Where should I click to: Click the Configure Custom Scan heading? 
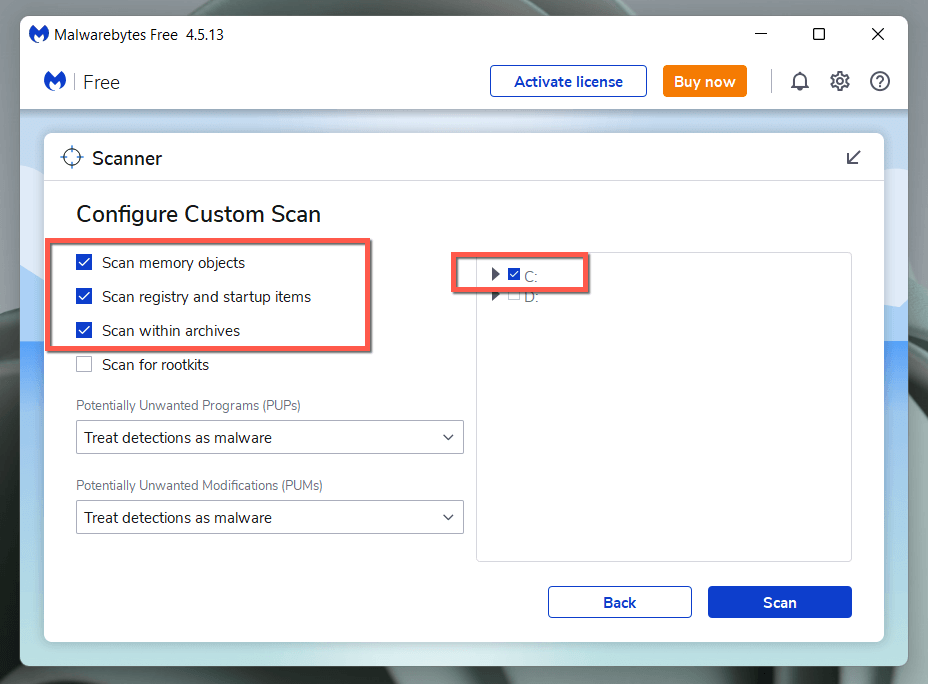pos(198,214)
